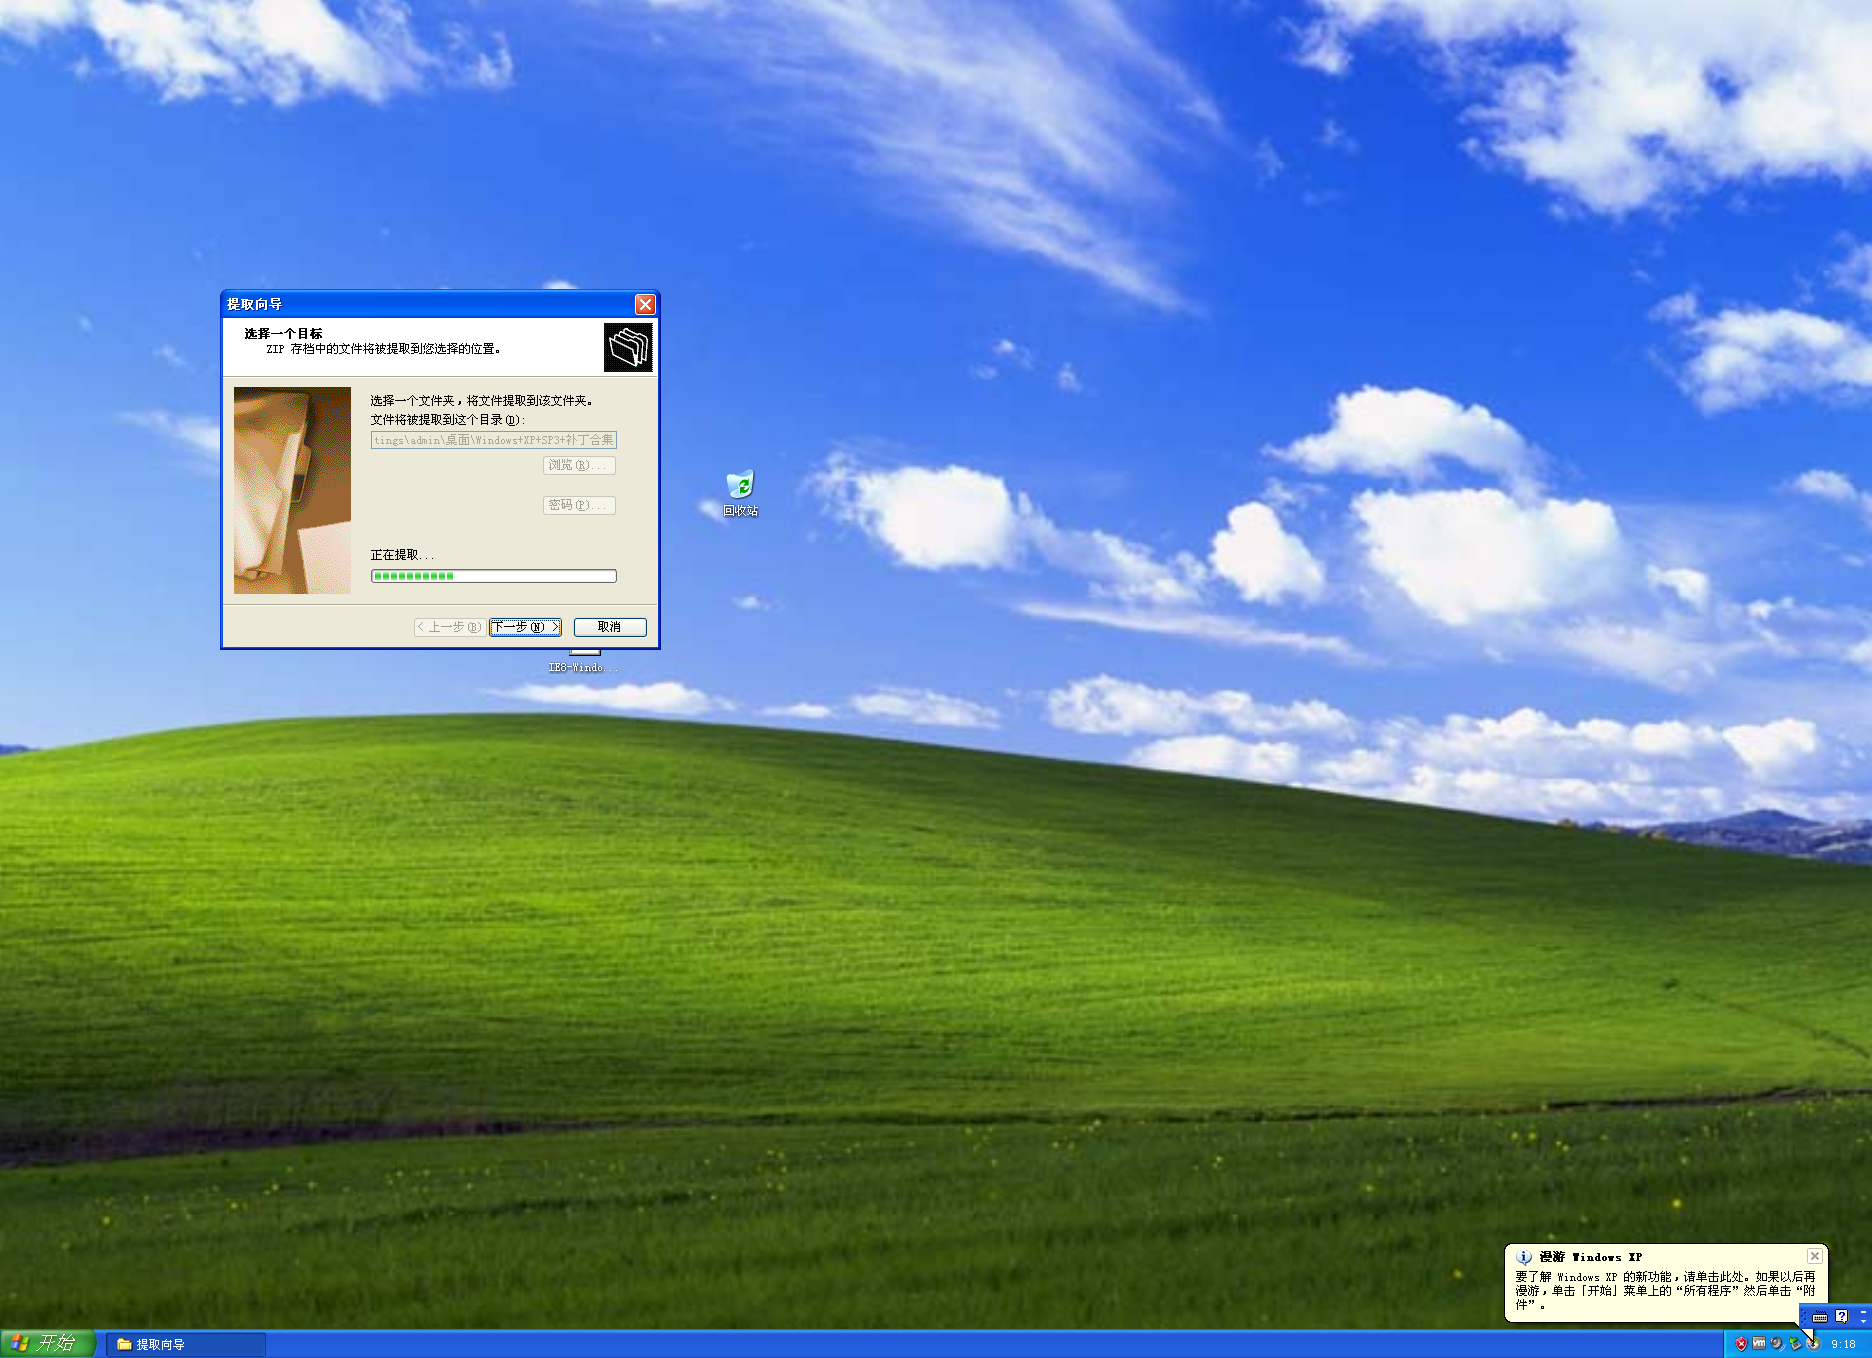The width and height of the screenshot is (1872, 1358).
Task: Click the language bar help icon
Action: click(x=1842, y=1317)
